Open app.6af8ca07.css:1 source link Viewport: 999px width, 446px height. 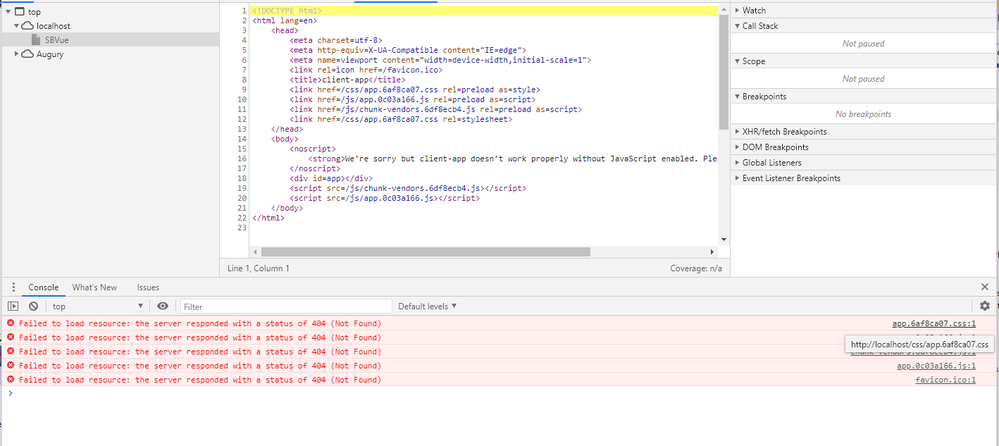pos(933,324)
